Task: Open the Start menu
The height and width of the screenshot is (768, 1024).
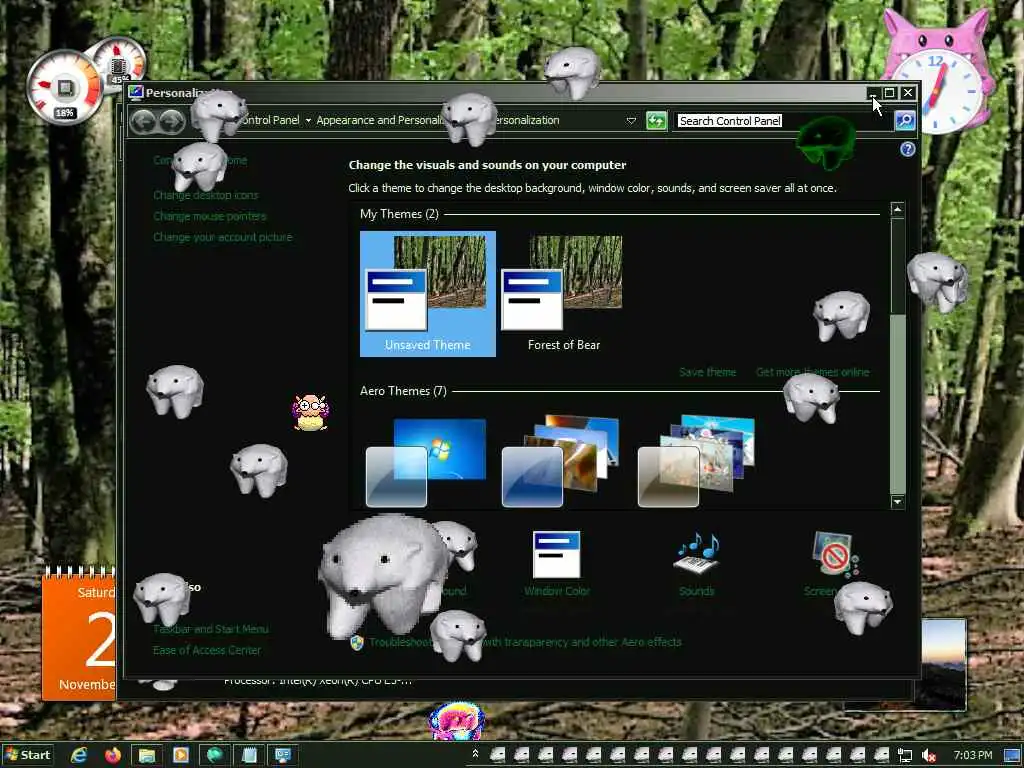Action: click(x=27, y=756)
